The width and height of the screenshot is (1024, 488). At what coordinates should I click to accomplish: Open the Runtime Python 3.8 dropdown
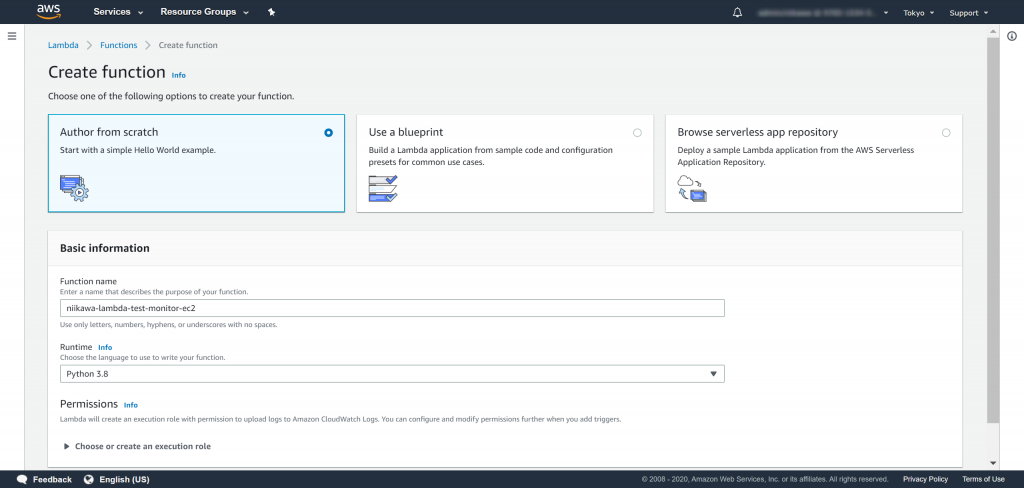coord(392,374)
